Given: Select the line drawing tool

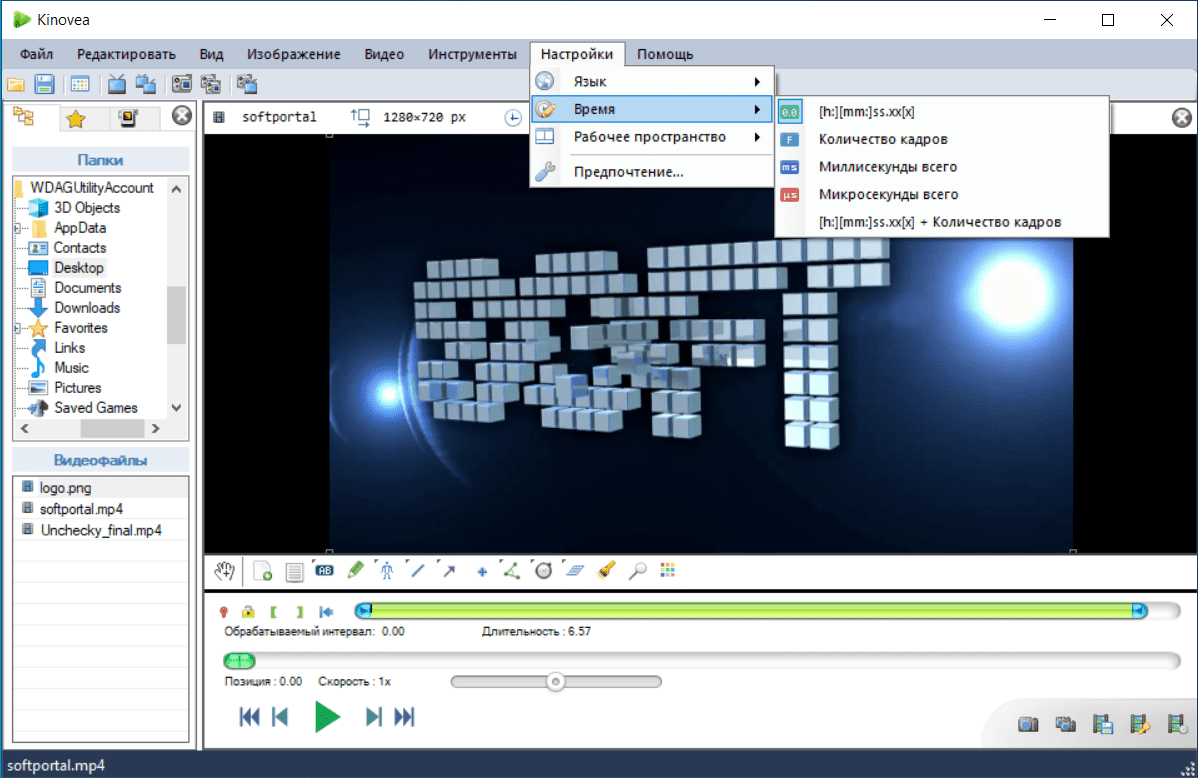Looking at the screenshot, I should pyautogui.click(x=417, y=569).
